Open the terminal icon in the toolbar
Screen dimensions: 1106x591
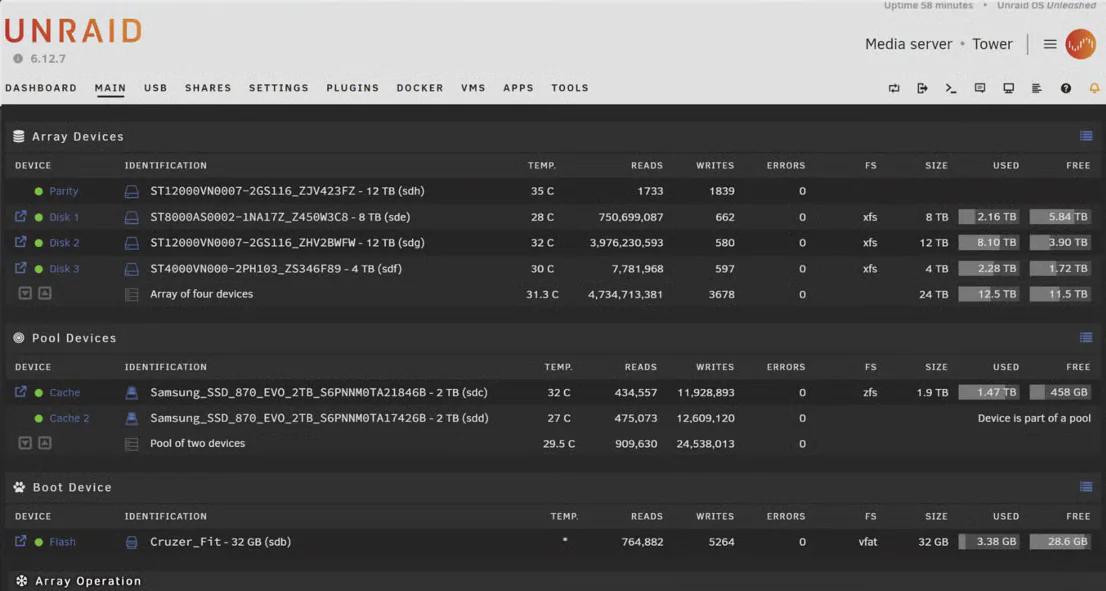pos(951,88)
